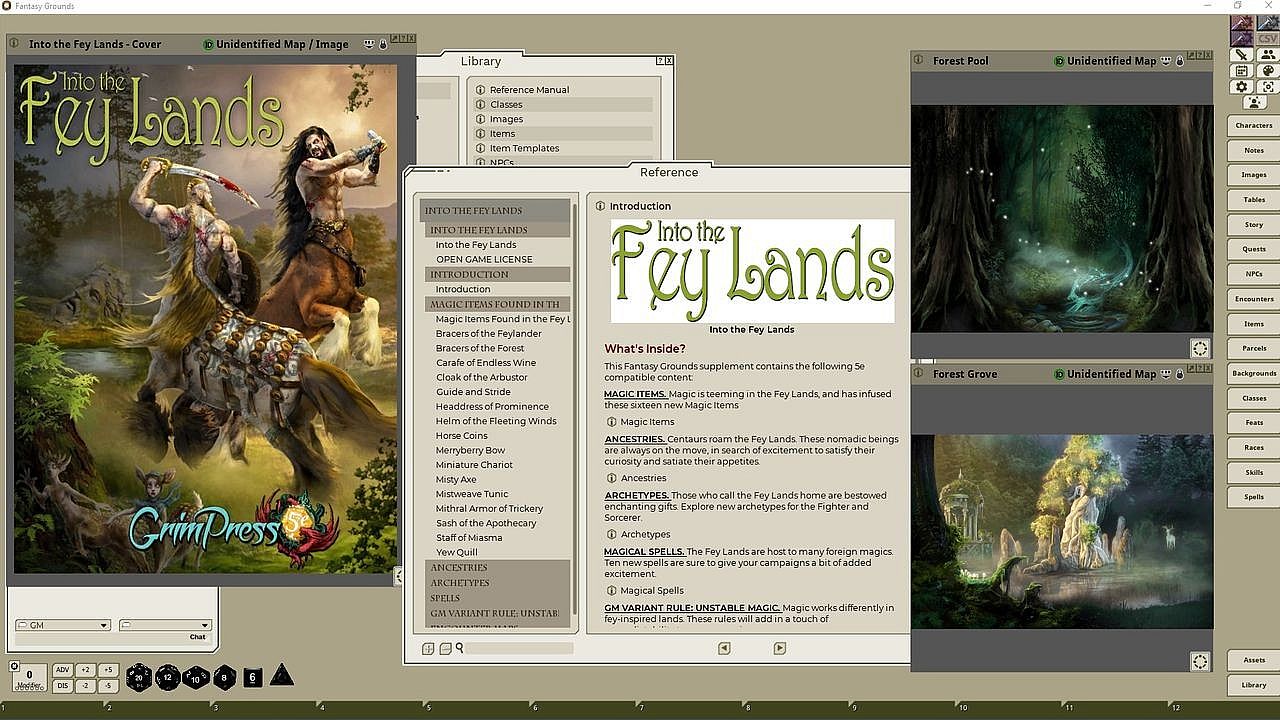1280x720 pixels.
Task: Expand GM VARIANT RULE: UNSTABLE section
Action: 497,613
